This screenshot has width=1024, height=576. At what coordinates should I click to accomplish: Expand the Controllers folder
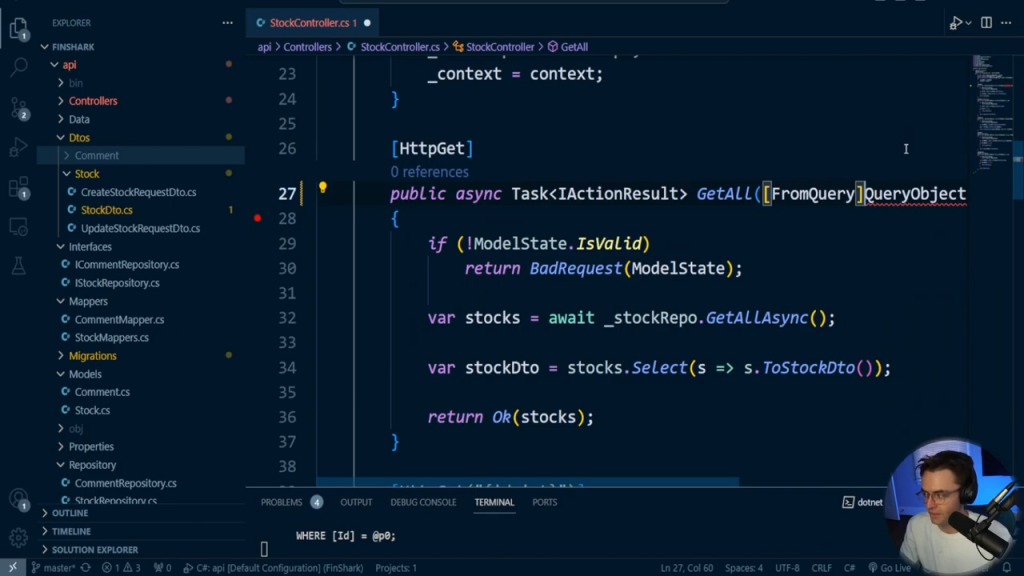(92, 101)
